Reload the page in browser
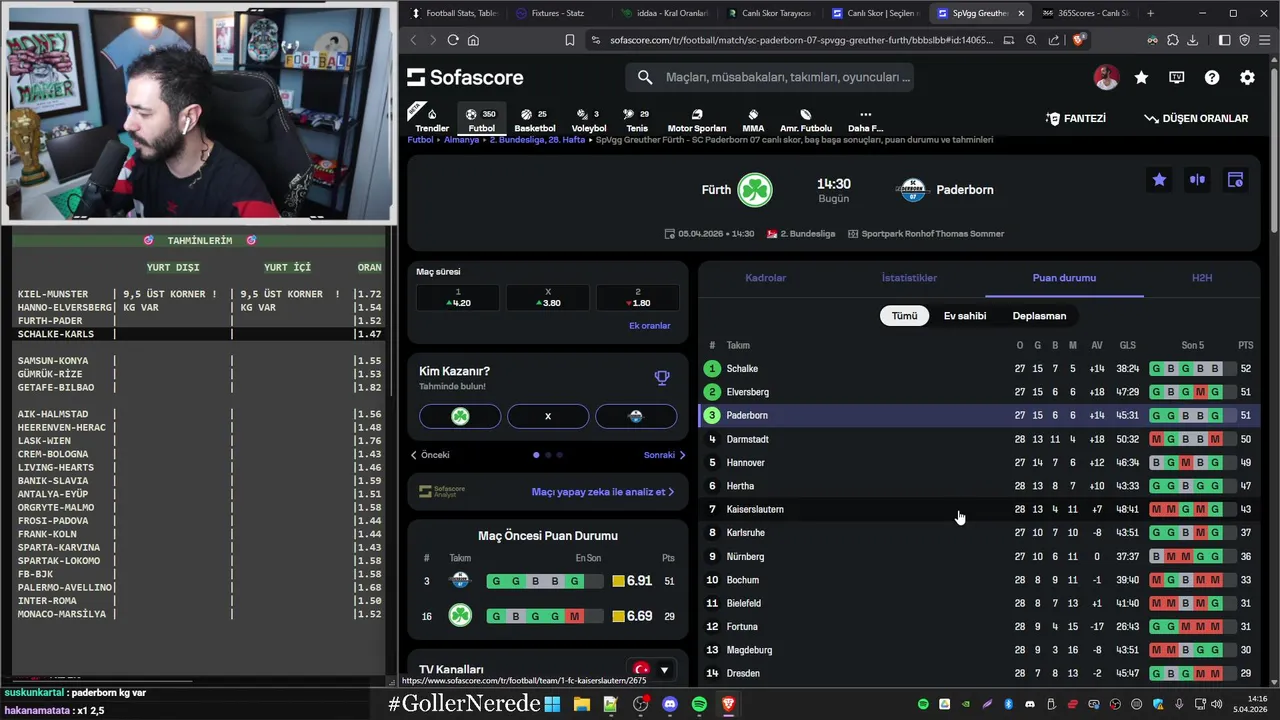The image size is (1280, 720). (x=453, y=40)
